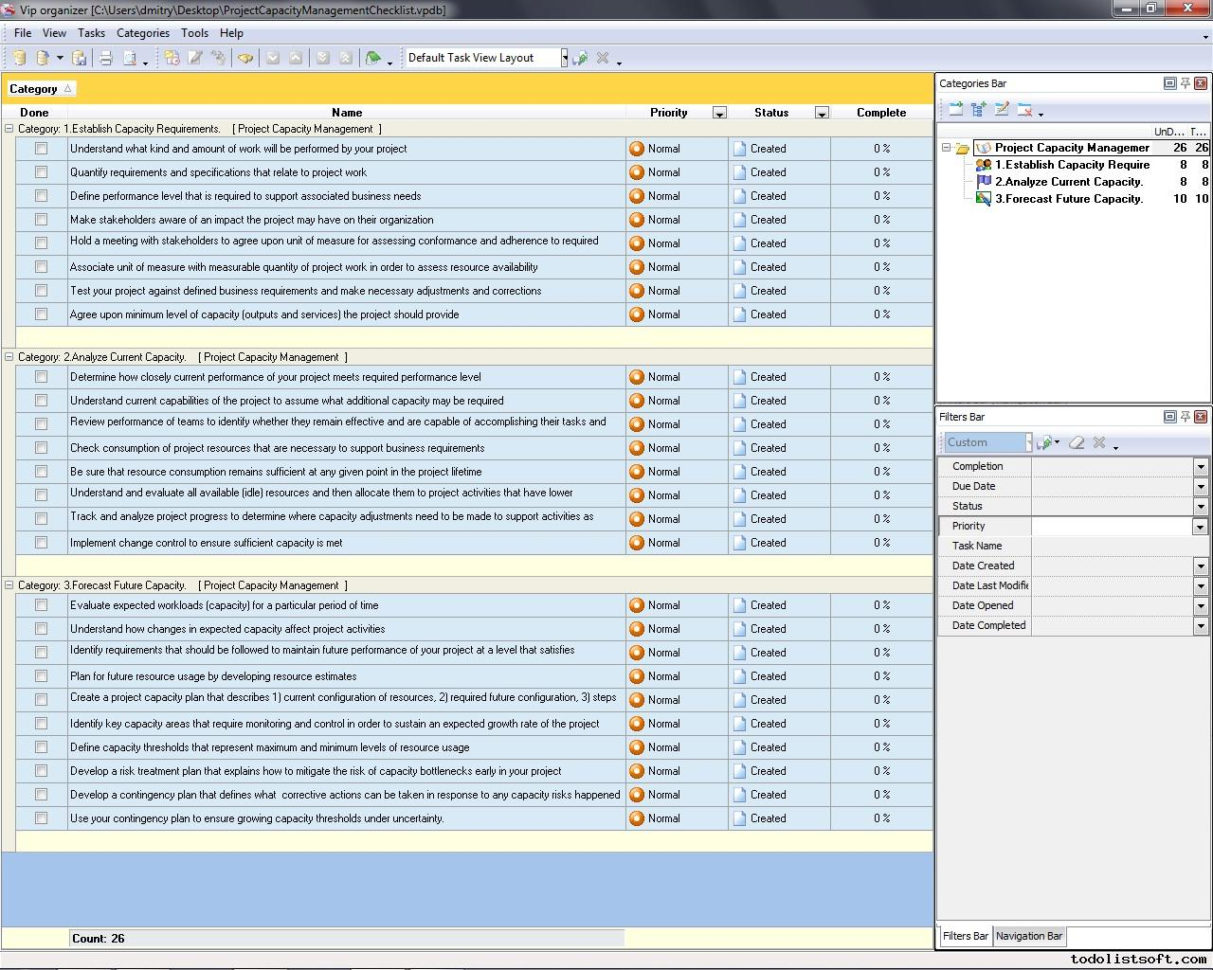The image size is (1213, 970).
Task: Pin the Categories Bar panel
Action: click(x=1185, y=83)
